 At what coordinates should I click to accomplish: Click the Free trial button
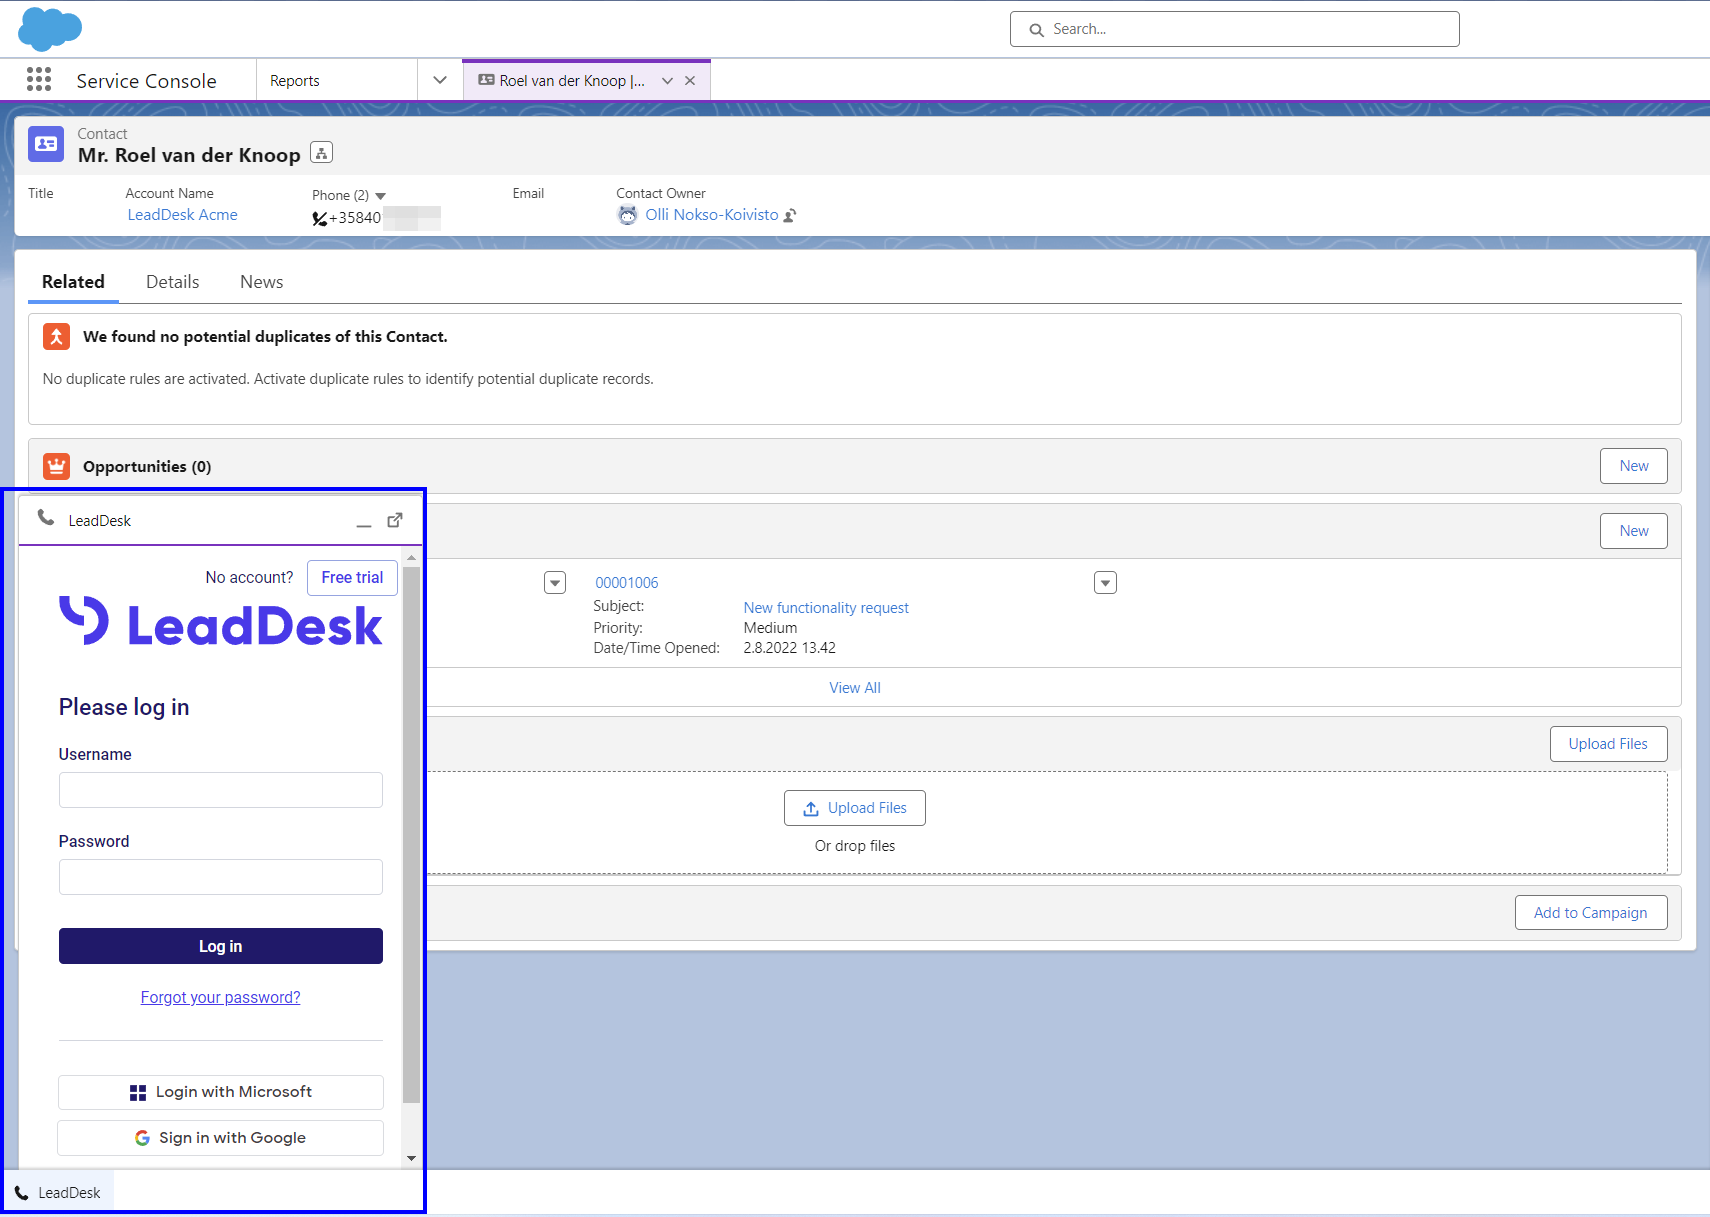click(x=352, y=578)
